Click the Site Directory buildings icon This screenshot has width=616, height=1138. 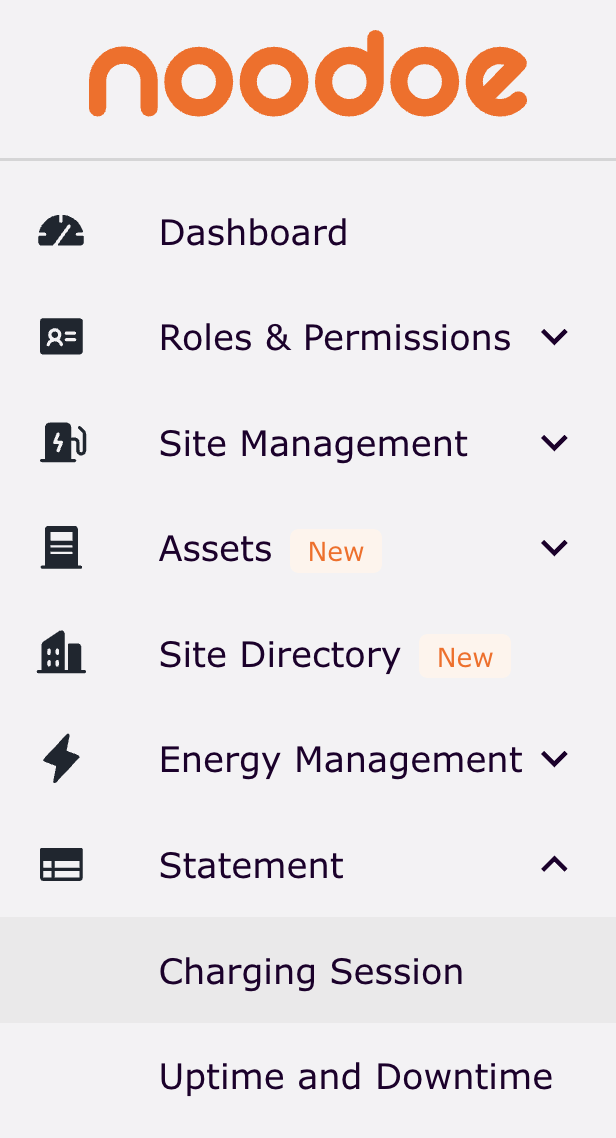(x=61, y=654)
